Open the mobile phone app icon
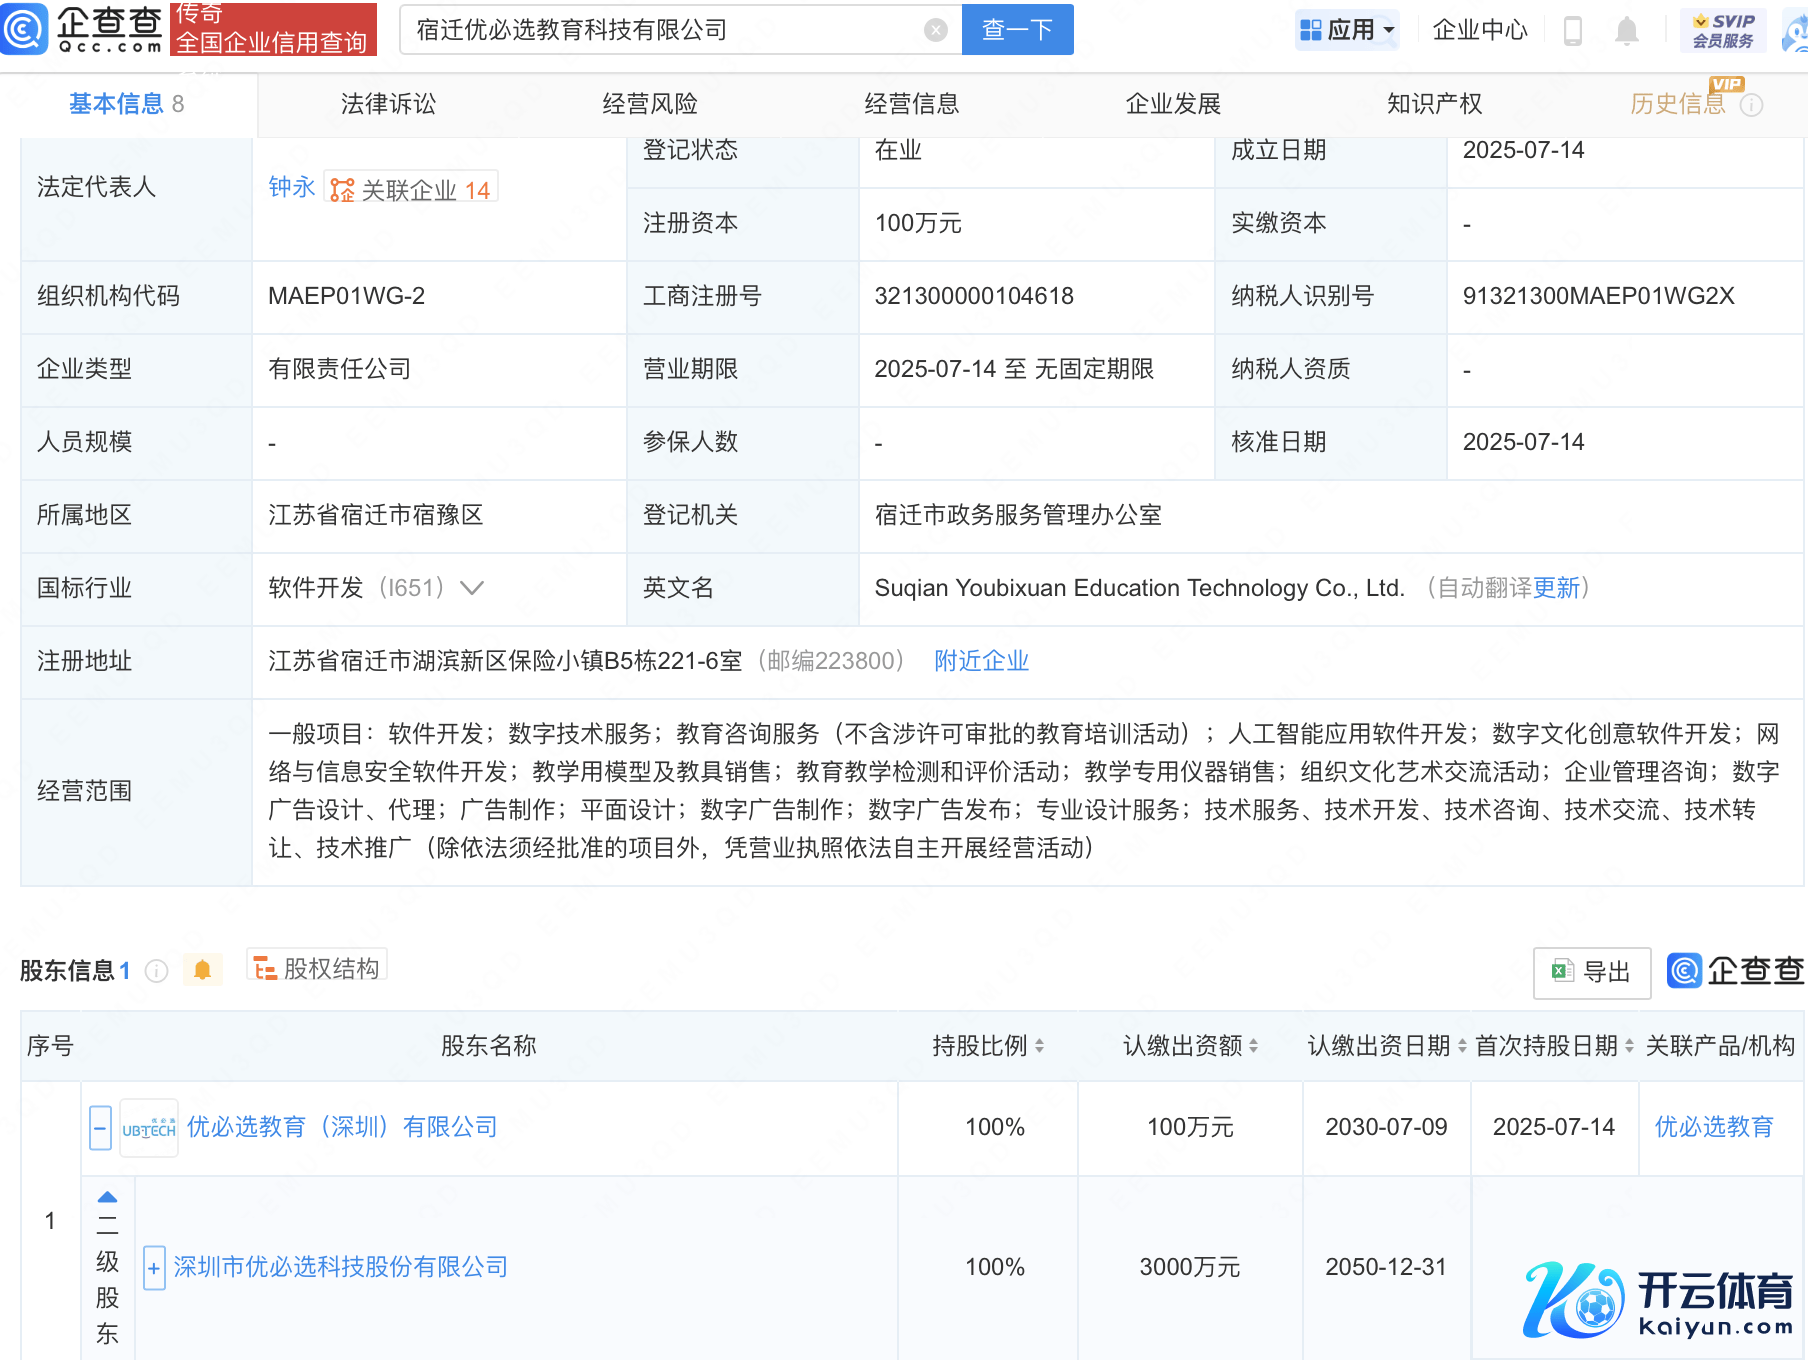The image size is (1808, 1360). coord(1572,31)
